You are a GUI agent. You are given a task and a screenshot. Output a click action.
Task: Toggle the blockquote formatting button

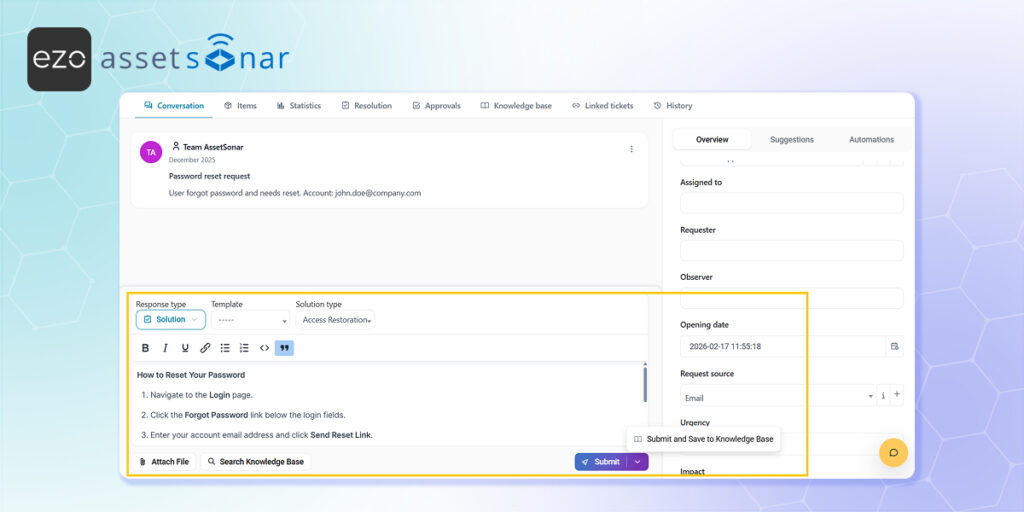284,348
